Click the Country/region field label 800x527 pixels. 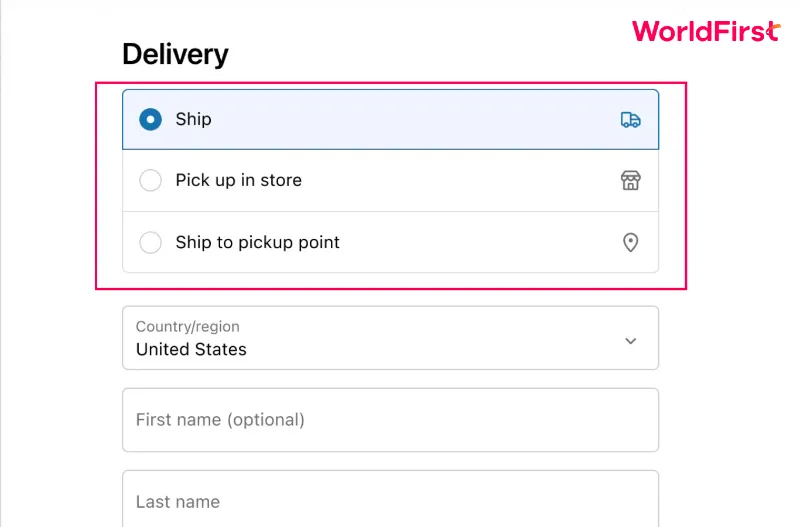[x=187, y=327]
